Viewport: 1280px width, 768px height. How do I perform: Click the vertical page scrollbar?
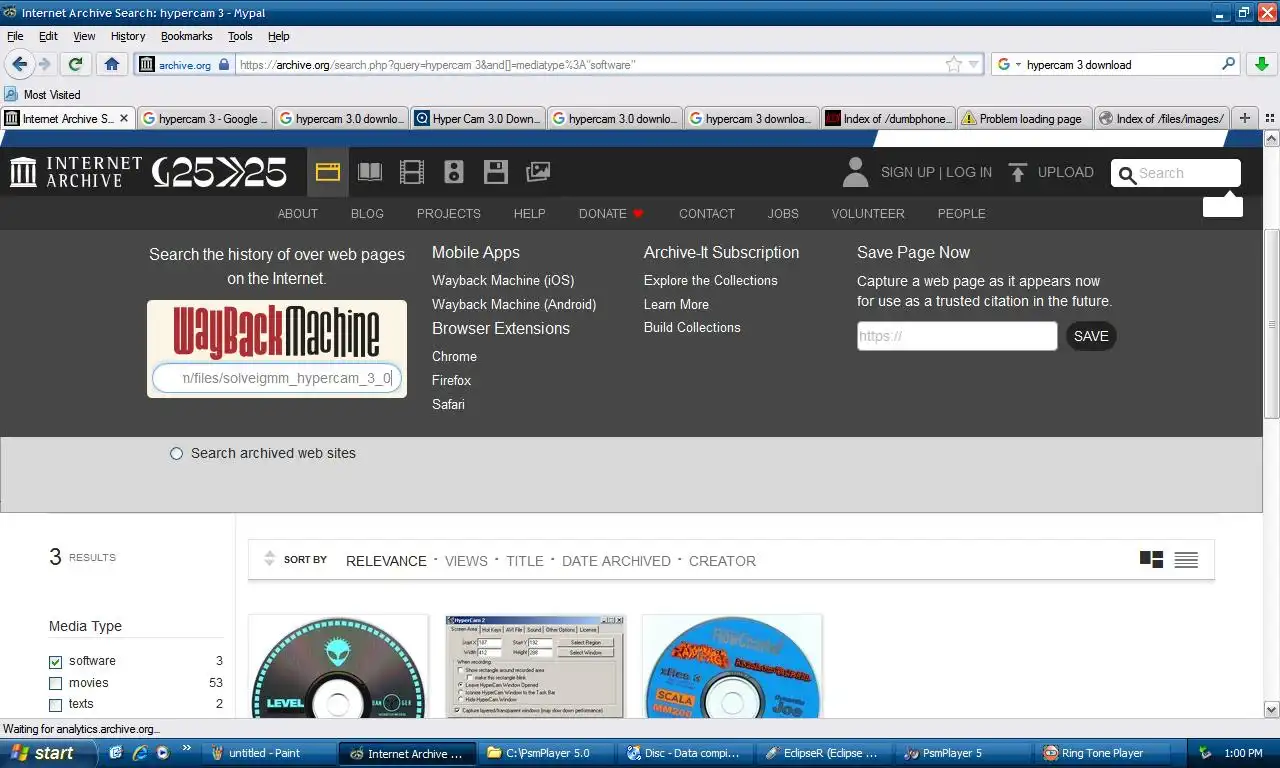point(1271,324)
